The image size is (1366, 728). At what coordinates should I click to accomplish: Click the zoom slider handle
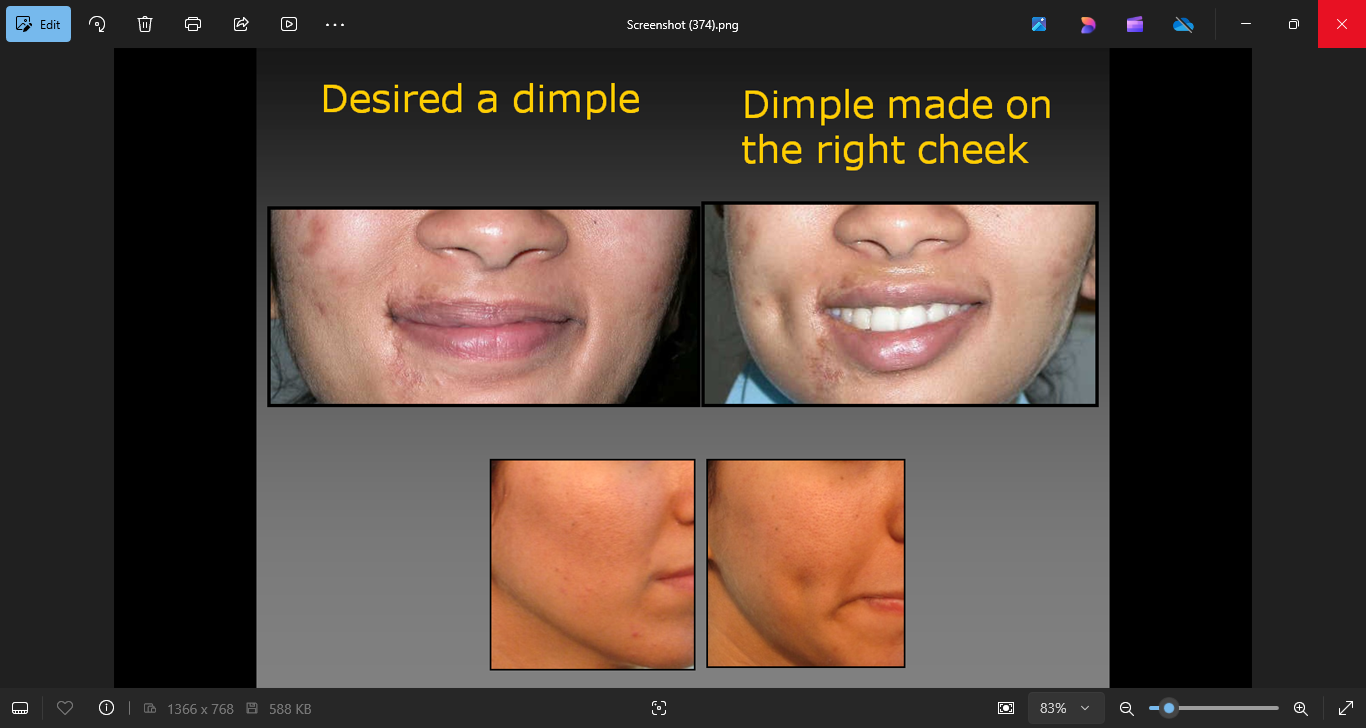pyautogui.click(x=1168, y=708)
